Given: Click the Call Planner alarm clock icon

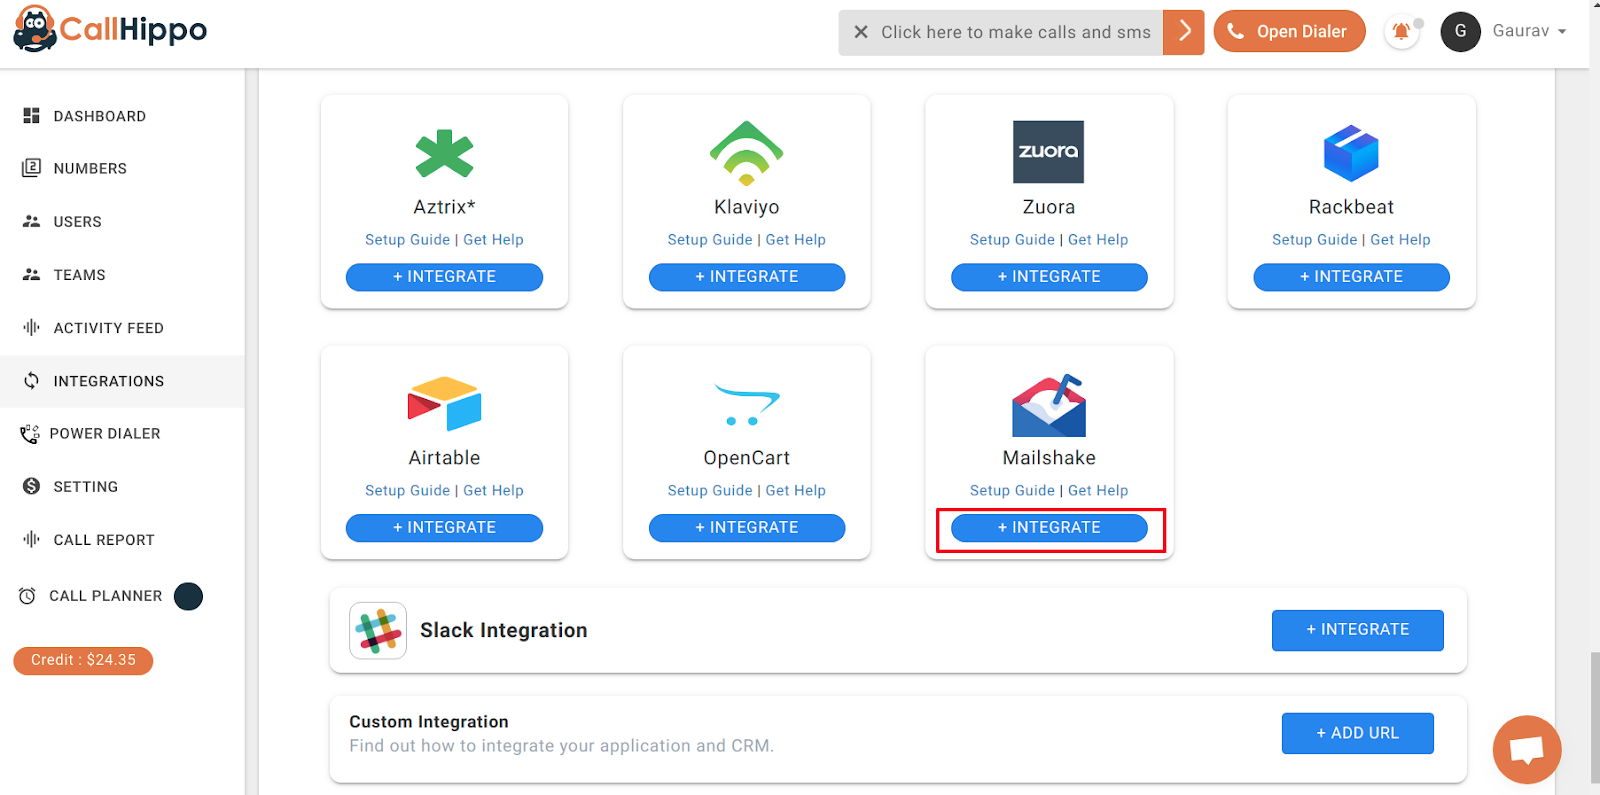Looking at the screenshot, I should (28, 596).
